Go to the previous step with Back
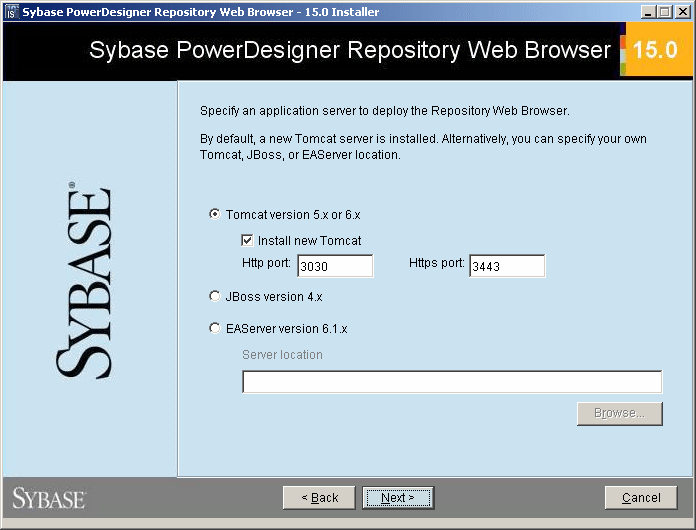This screenshot has height=530, width=696. click(x=319, y=498)
